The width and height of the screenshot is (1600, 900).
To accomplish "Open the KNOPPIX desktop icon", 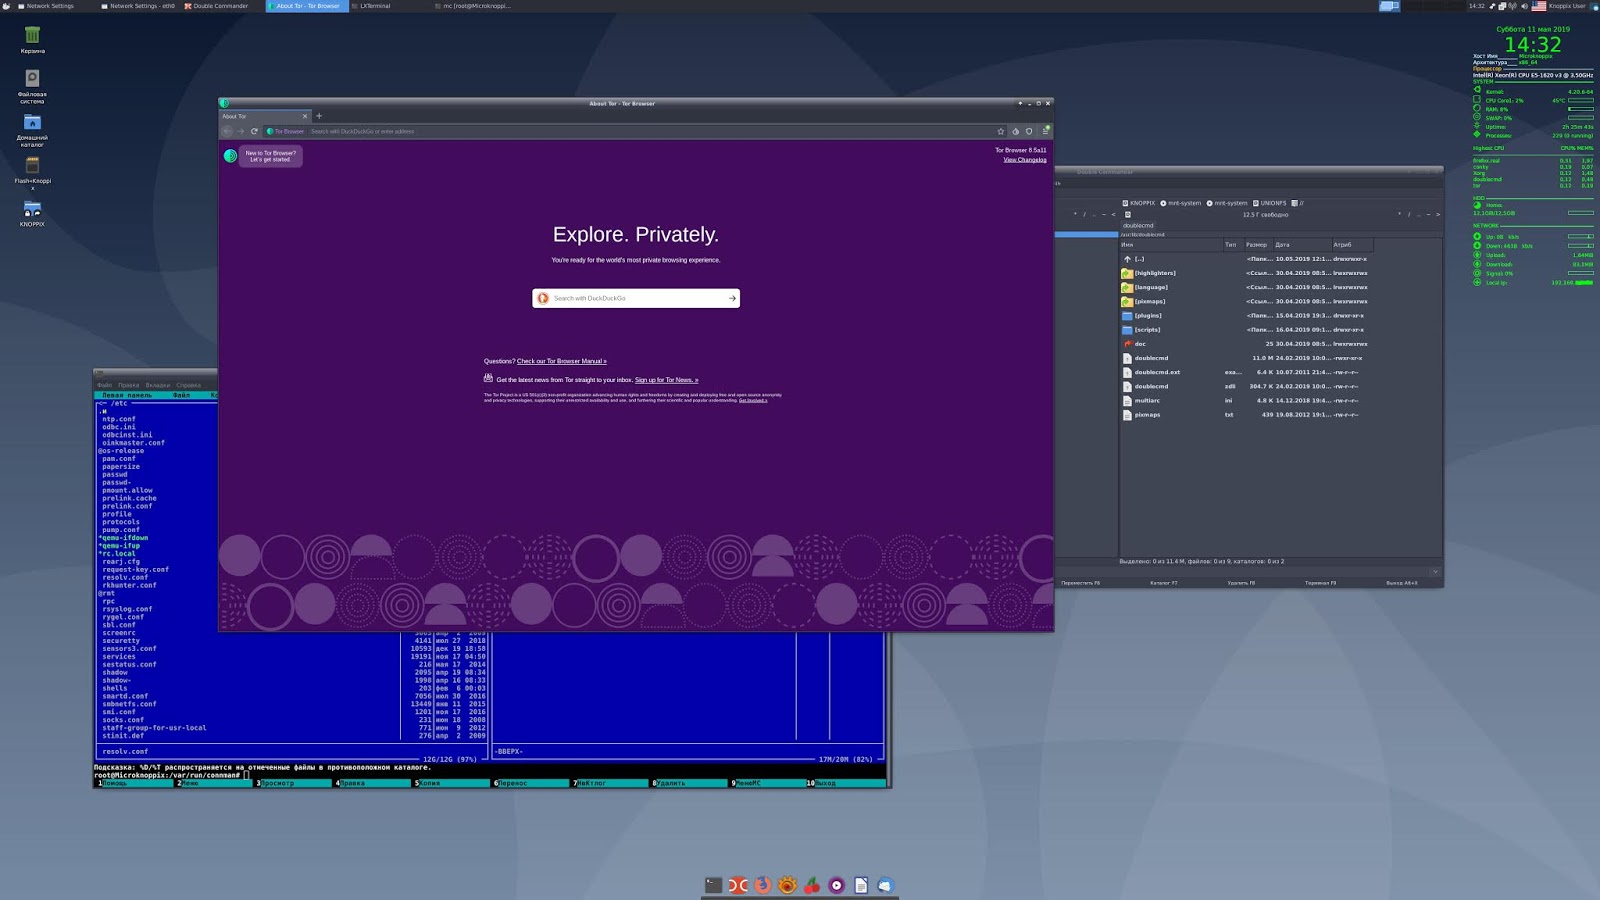I will click(x=32, y=213).
